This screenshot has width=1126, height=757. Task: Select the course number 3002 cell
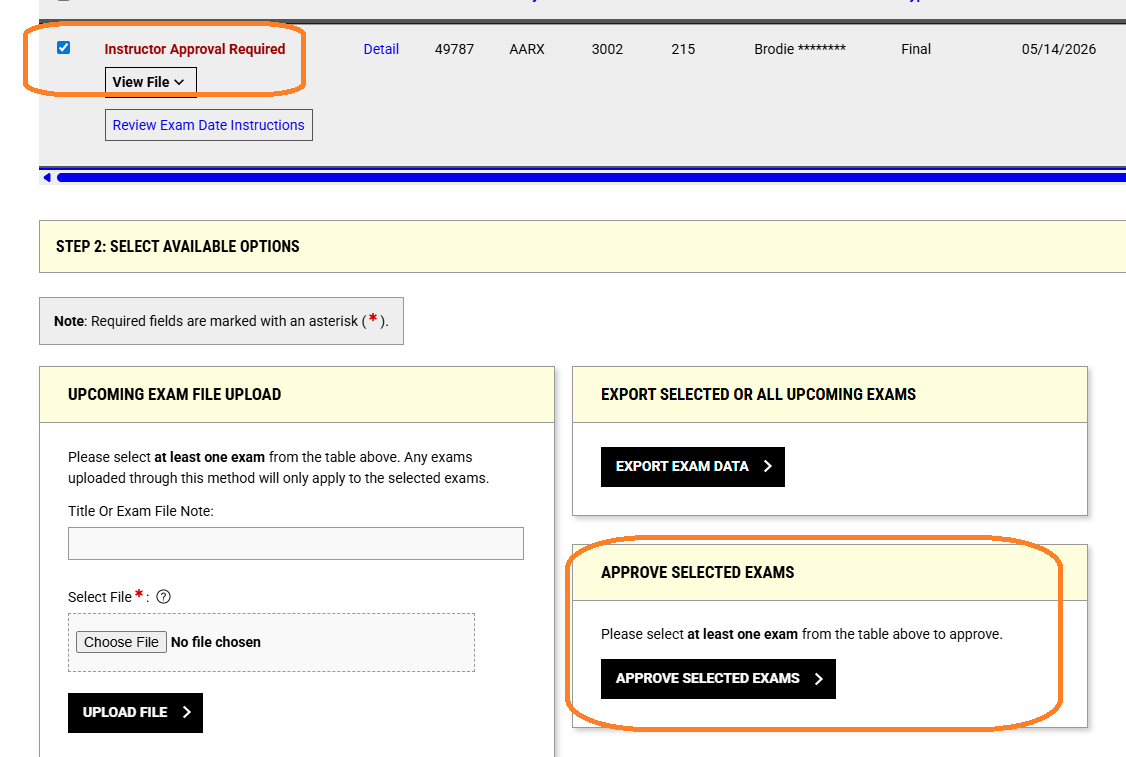(x=607, y=49)
